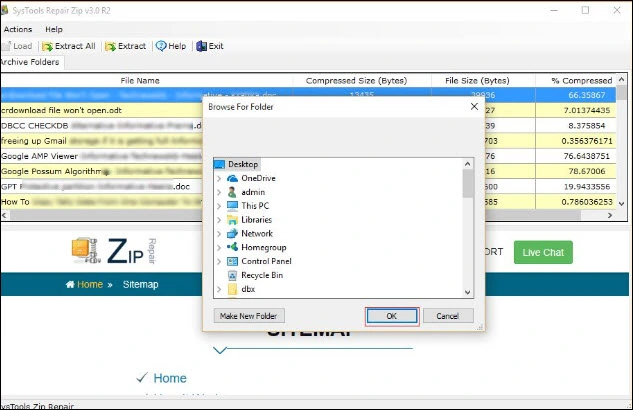Click the Home sitemap entry link
Screen dimensions: 633x410
170,378
